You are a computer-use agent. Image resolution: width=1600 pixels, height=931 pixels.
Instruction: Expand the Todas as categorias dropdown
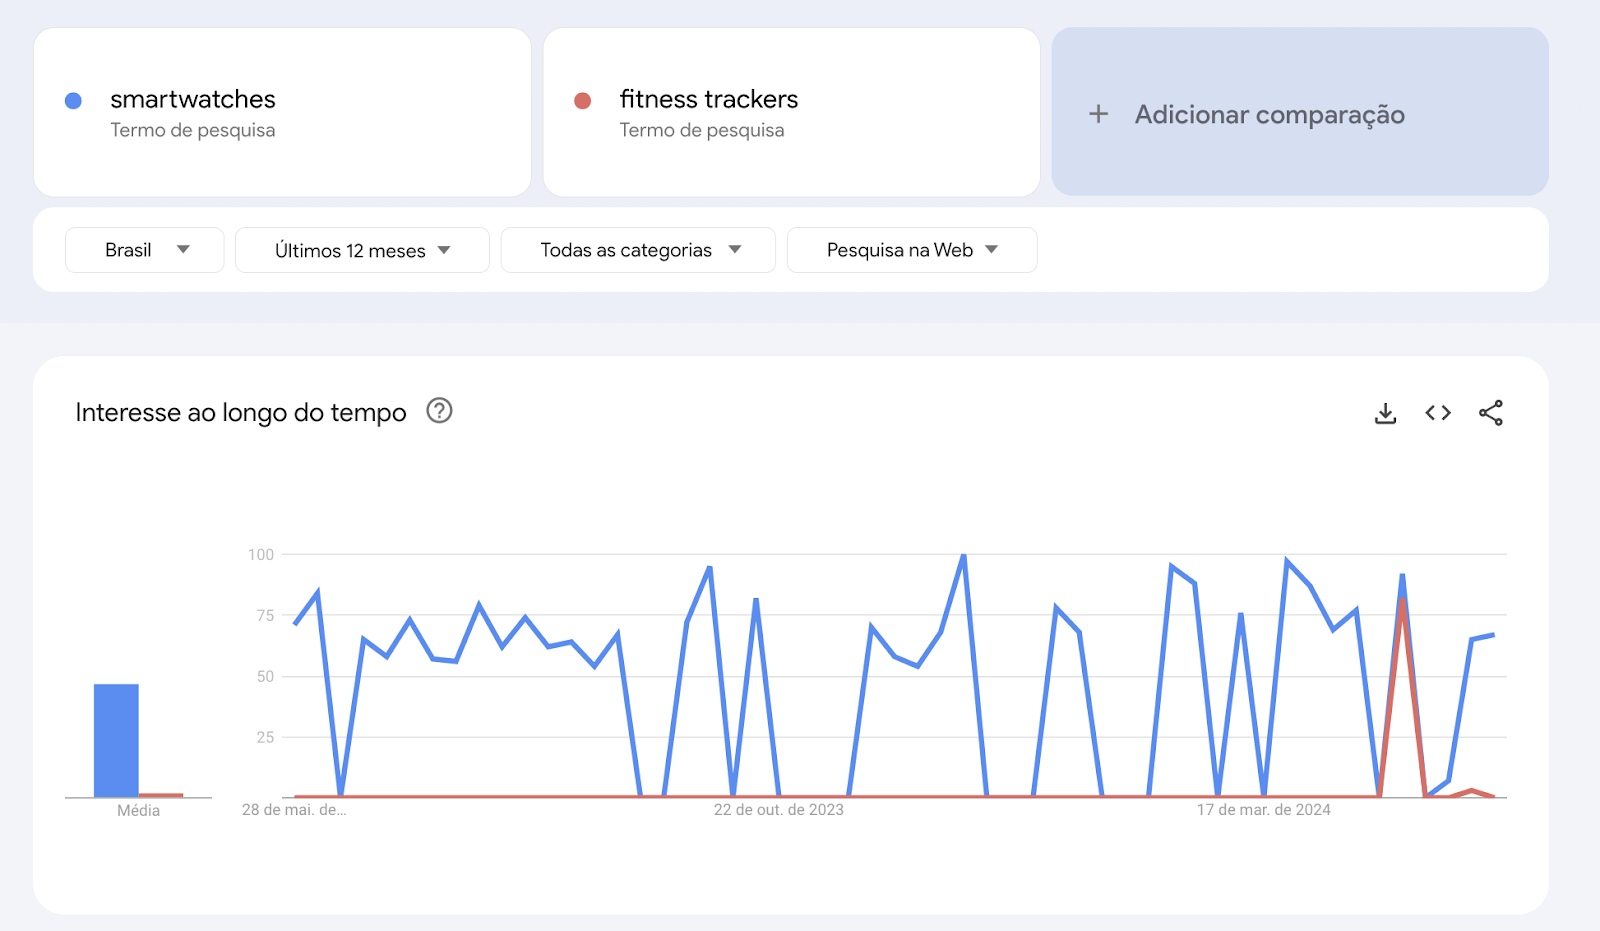coord(638,250)
